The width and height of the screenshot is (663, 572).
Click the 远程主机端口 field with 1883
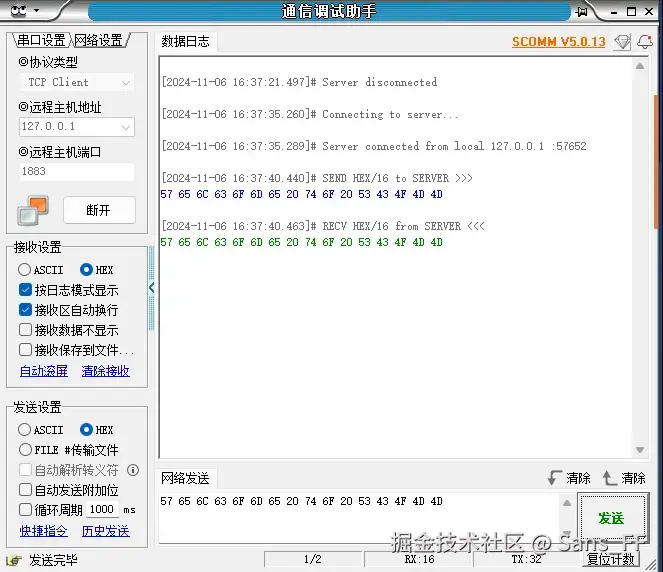pos(77,171)
